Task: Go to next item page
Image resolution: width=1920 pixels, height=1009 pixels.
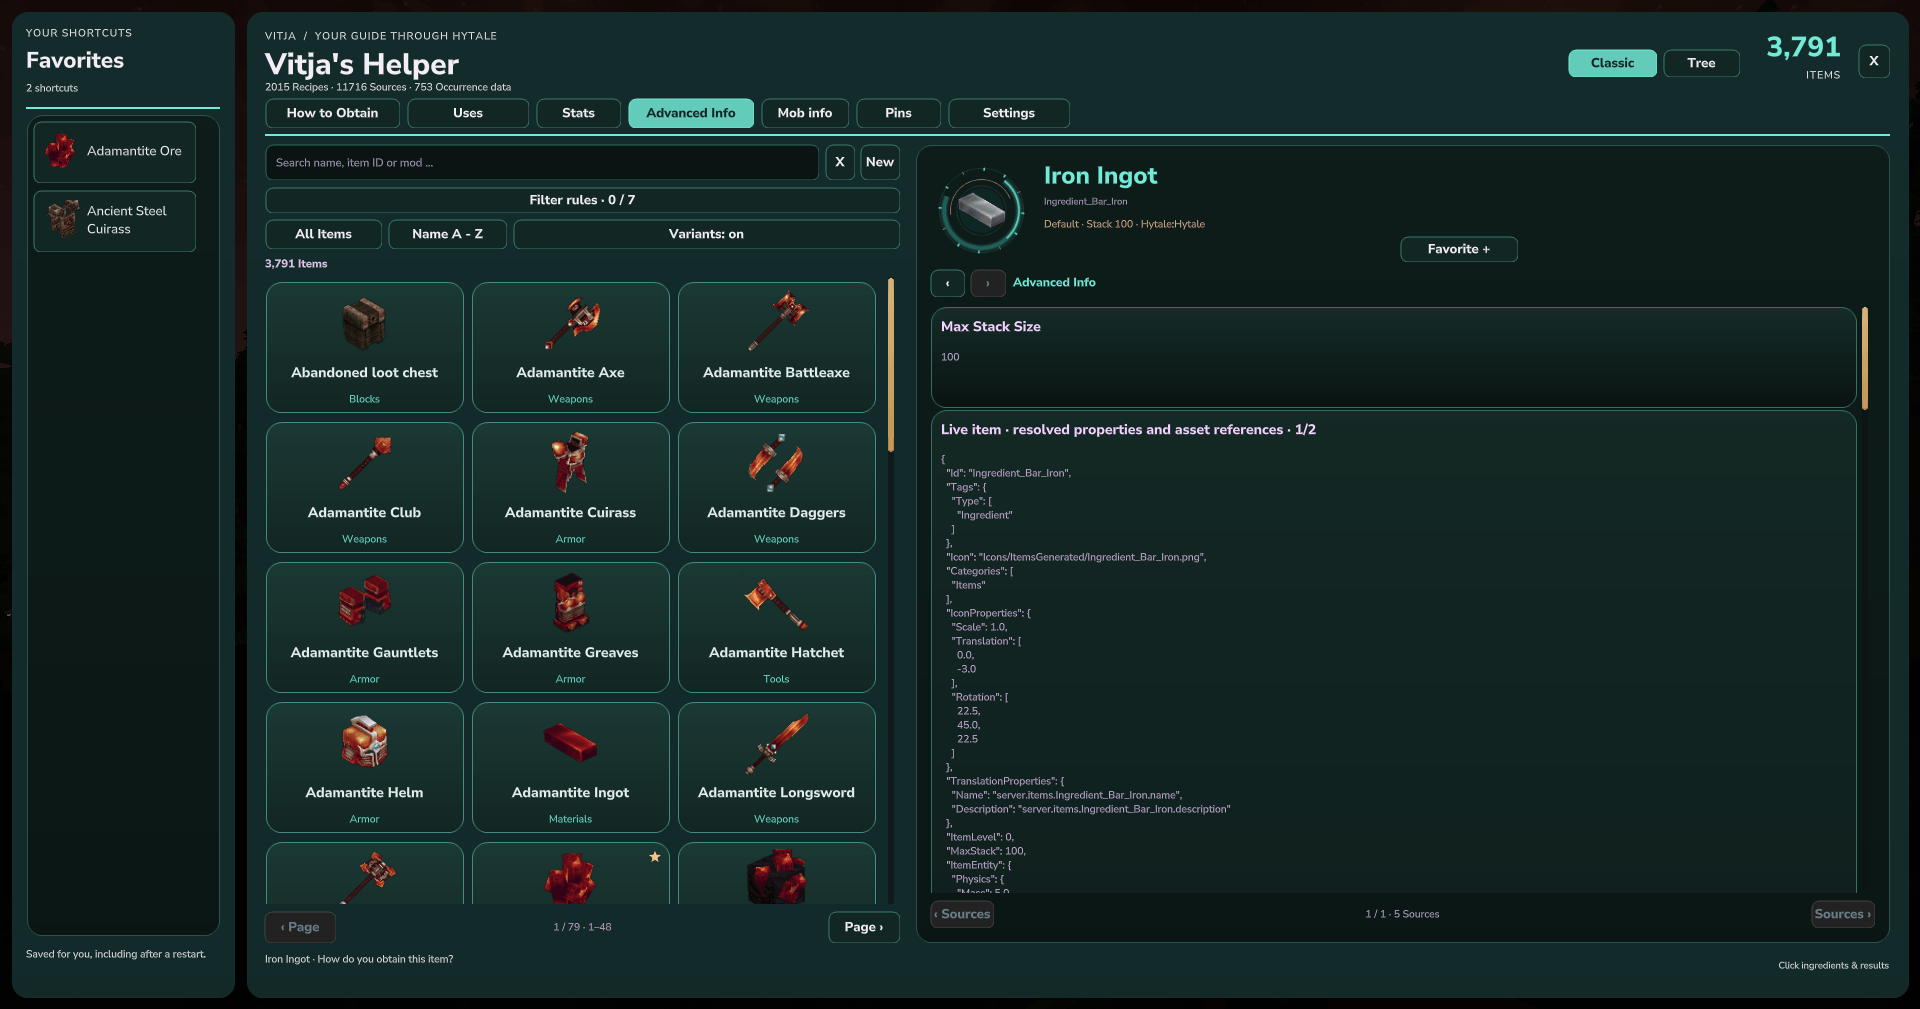Action: pyautogui.click(x=864, y=927)
